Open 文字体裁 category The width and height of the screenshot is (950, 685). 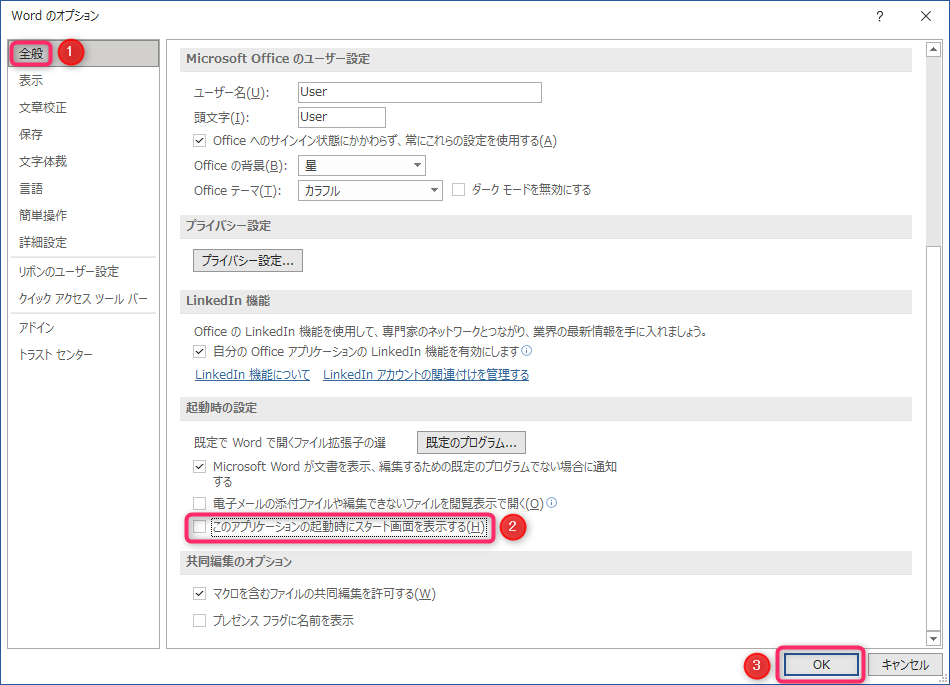[x=84, y=161]
